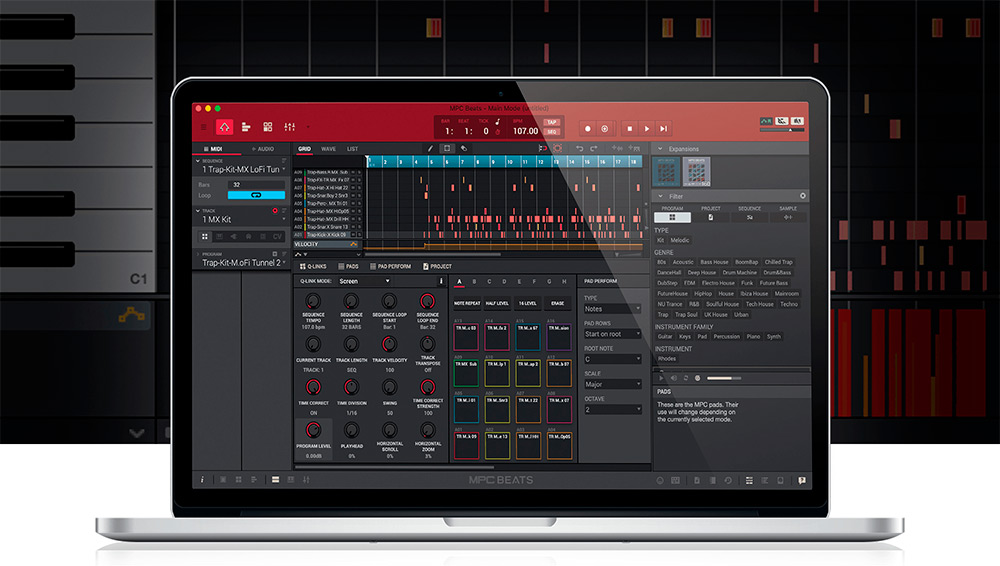Expand the PROGRAM section
This screenshot has height=566, width=1000.
pyautogui.click(x=198, y=254)
